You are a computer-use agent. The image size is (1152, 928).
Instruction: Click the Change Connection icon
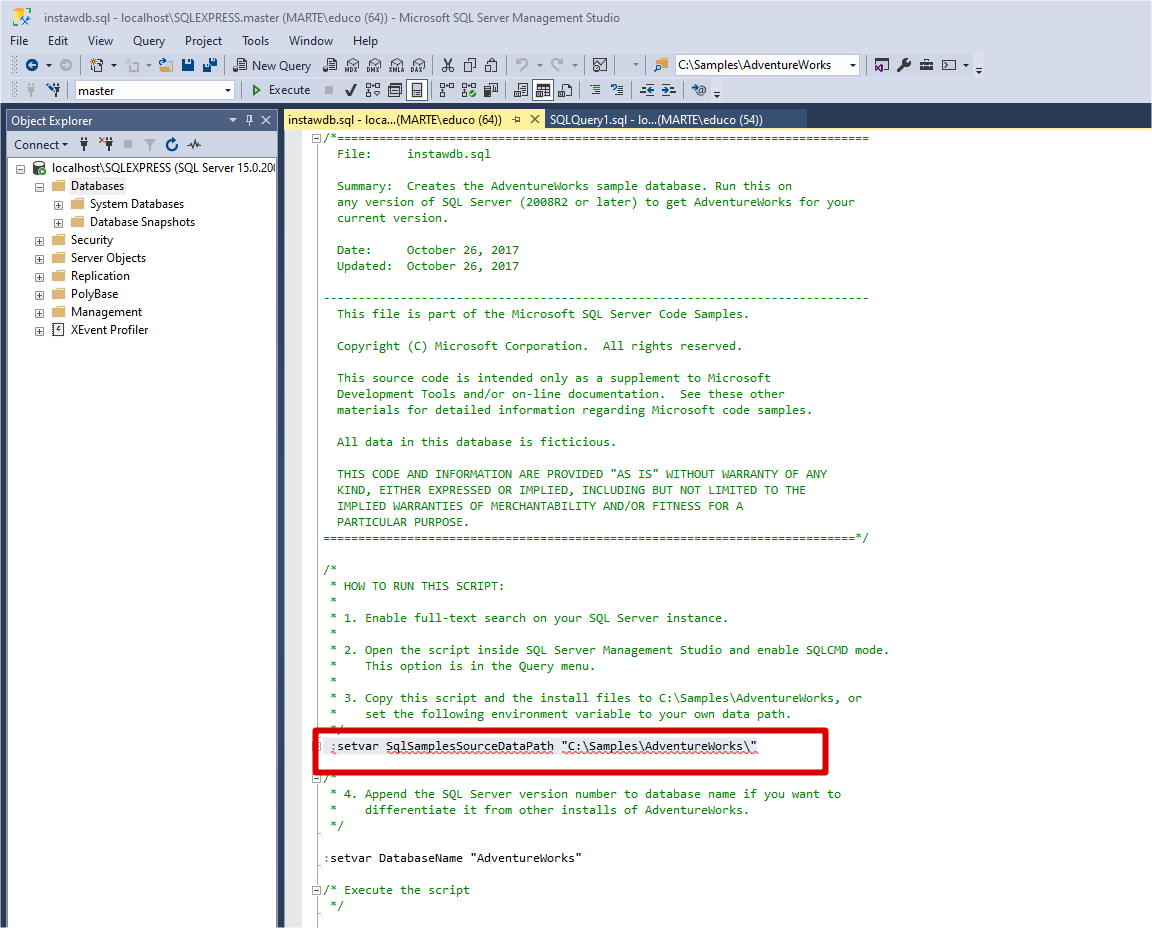pos(53,90)
